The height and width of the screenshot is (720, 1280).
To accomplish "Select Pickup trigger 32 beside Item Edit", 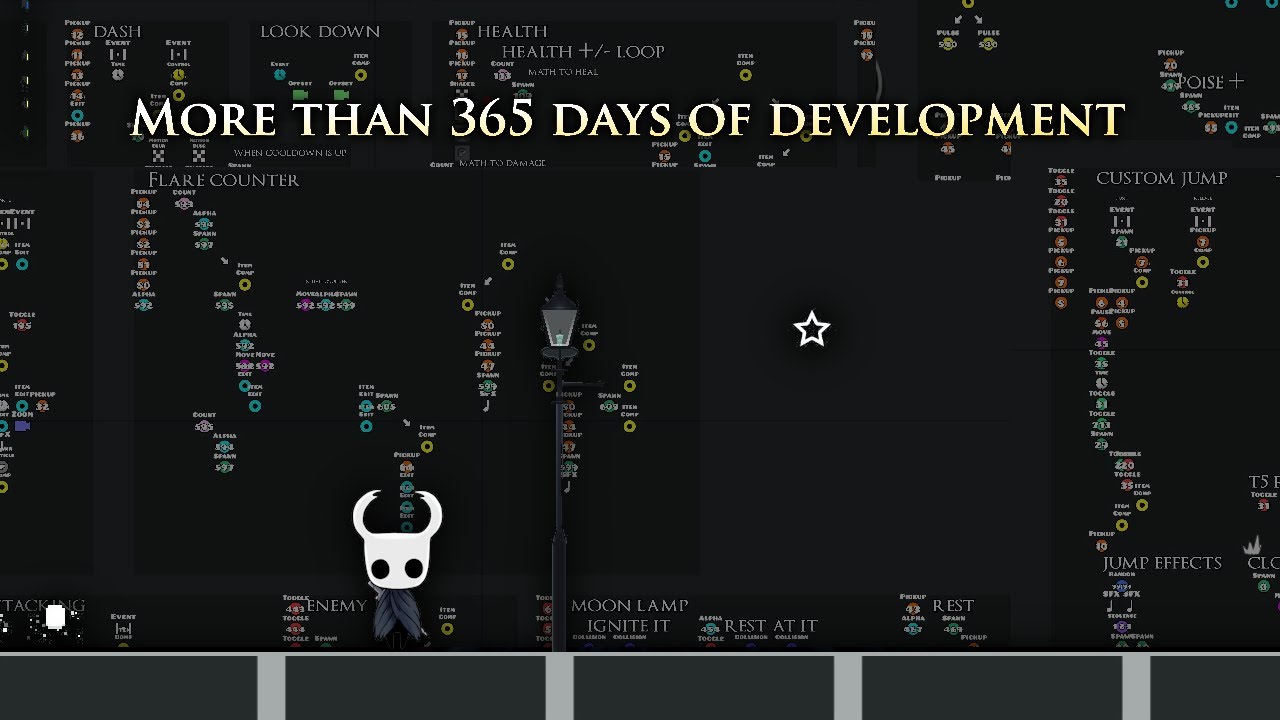I will pyautogui.click(x=42, y=406).
